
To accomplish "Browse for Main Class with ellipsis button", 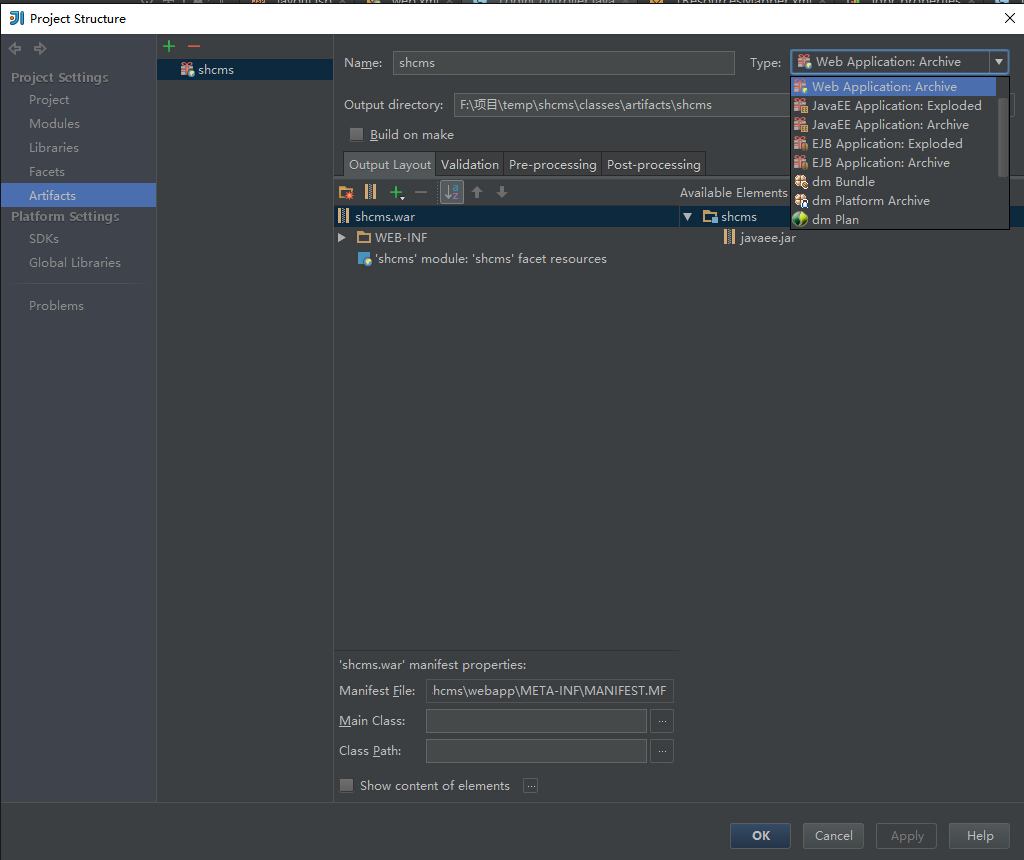I will pyautogui.click(x=662, y=721).
